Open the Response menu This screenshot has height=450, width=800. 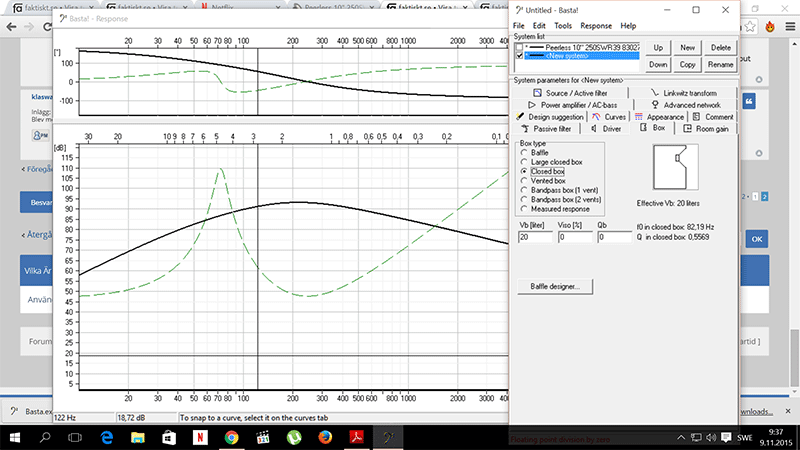(596, 25)
